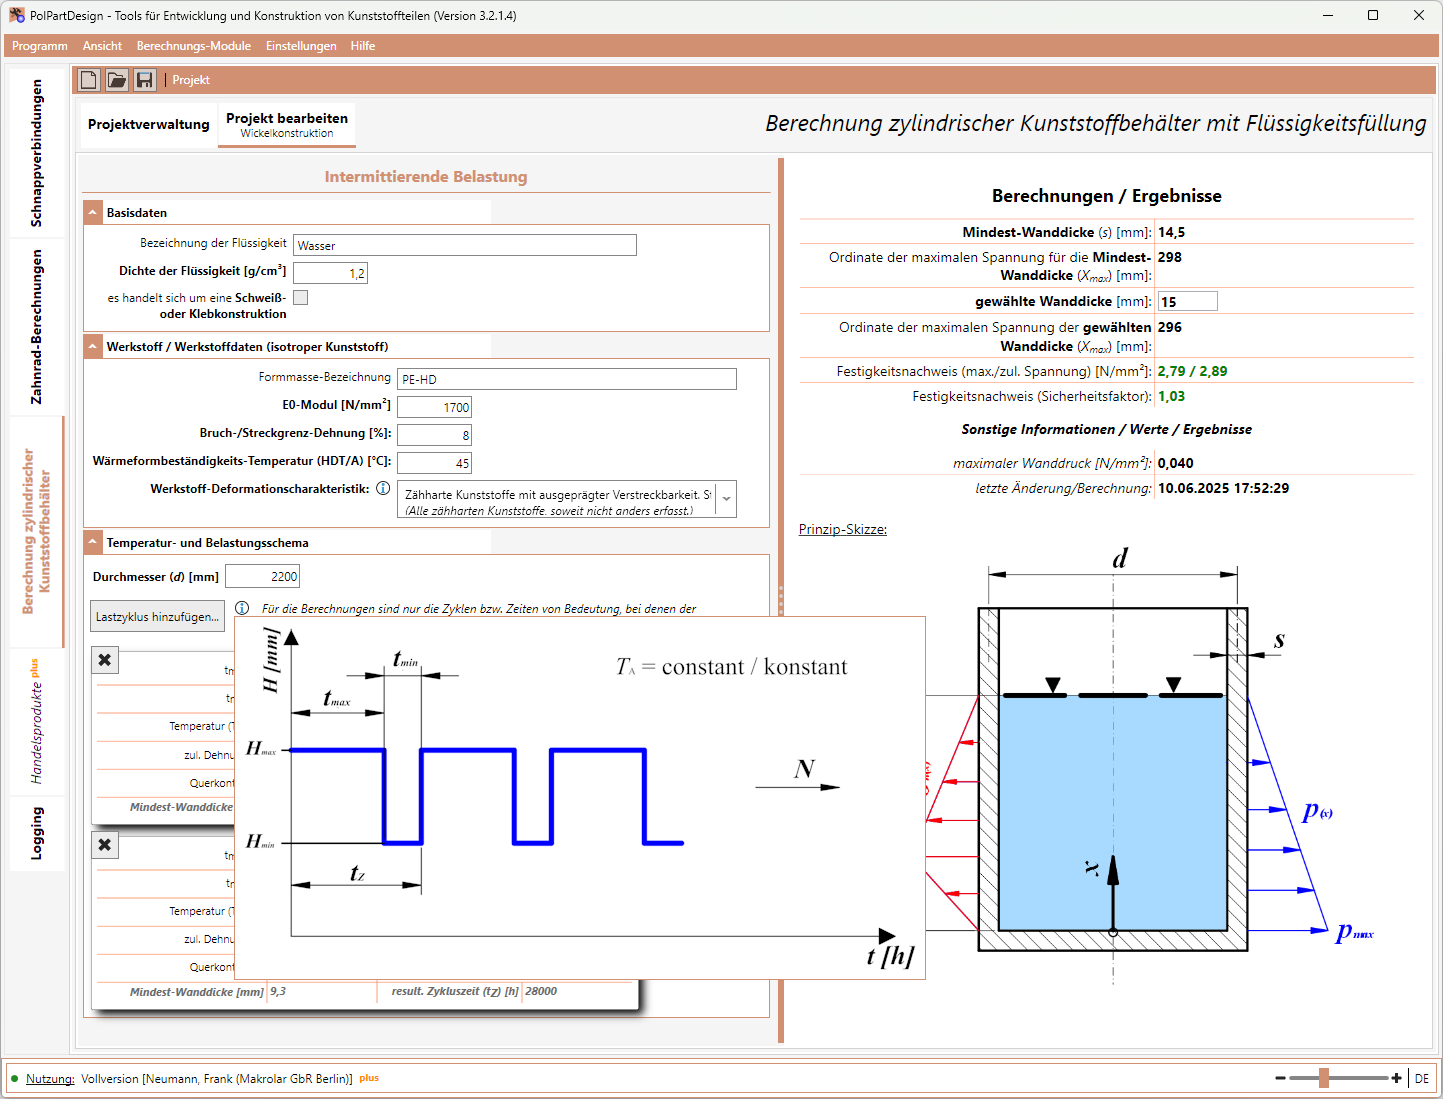Switch to the Projektverwaltung tab
This screenshot has height=1099, width=1443.
pos(149,125)
